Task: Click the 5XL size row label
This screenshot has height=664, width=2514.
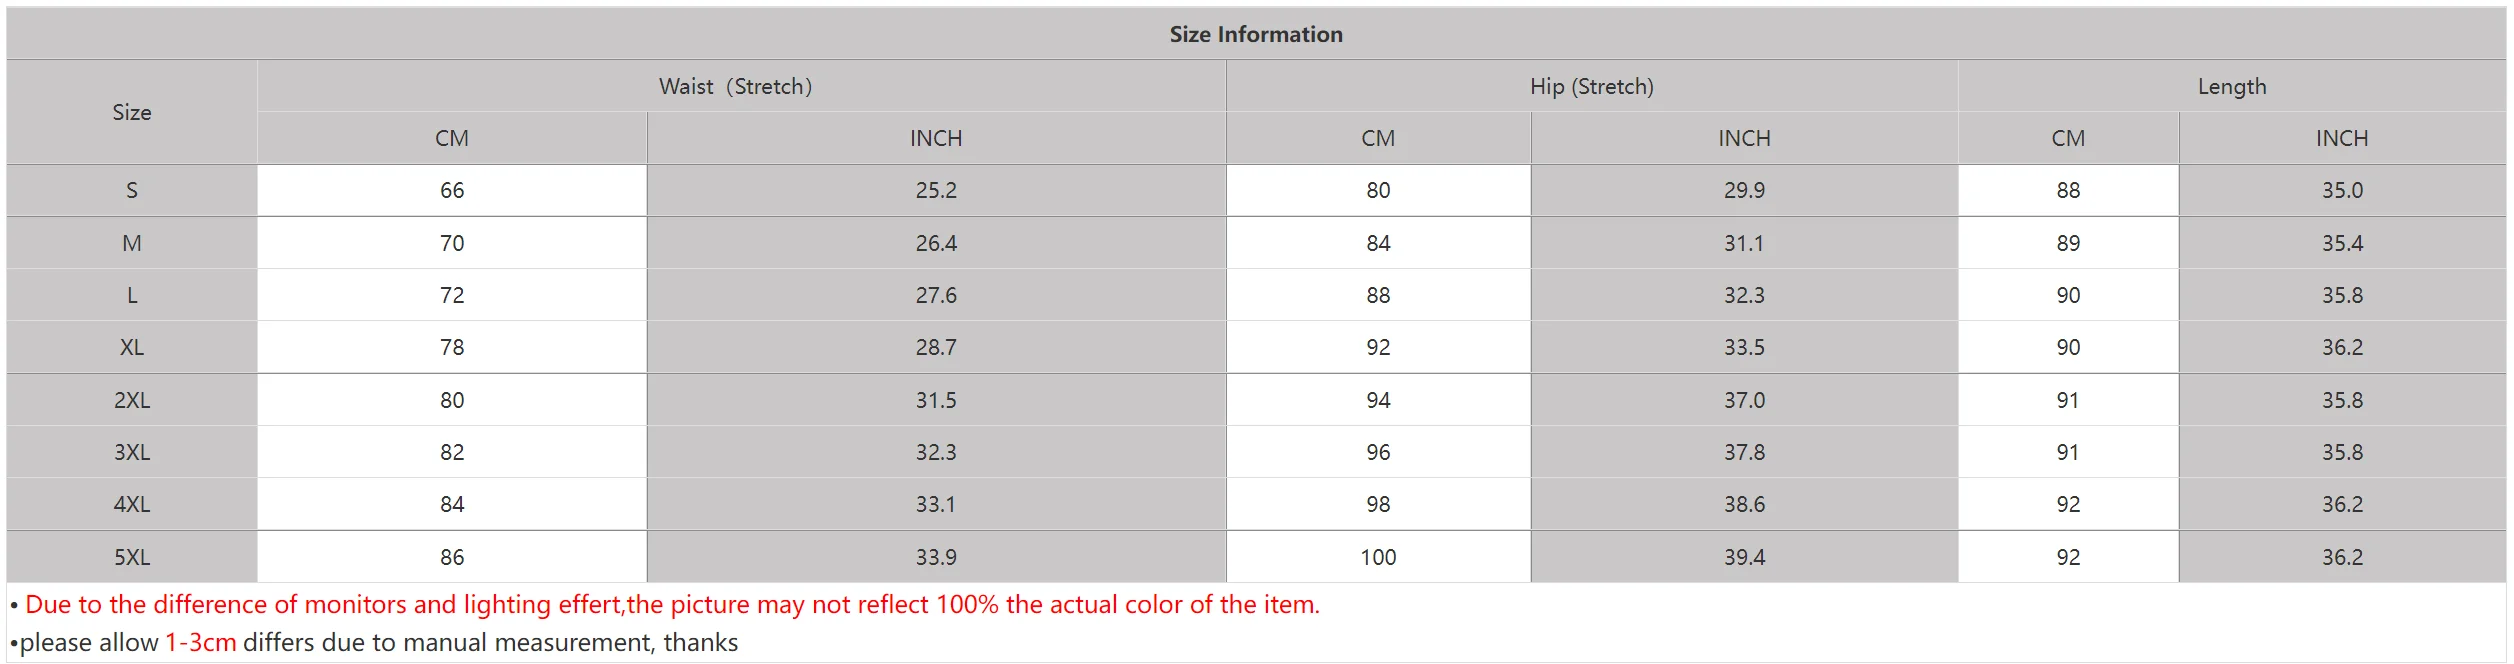Action: click(x=132, y=558)
